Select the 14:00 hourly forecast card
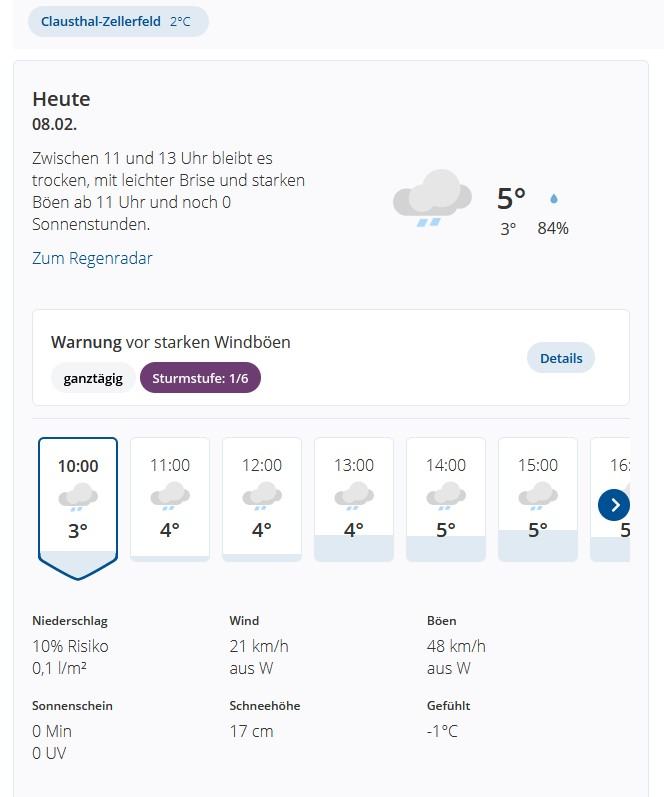664x797 pixels. (x=446, y=499)
